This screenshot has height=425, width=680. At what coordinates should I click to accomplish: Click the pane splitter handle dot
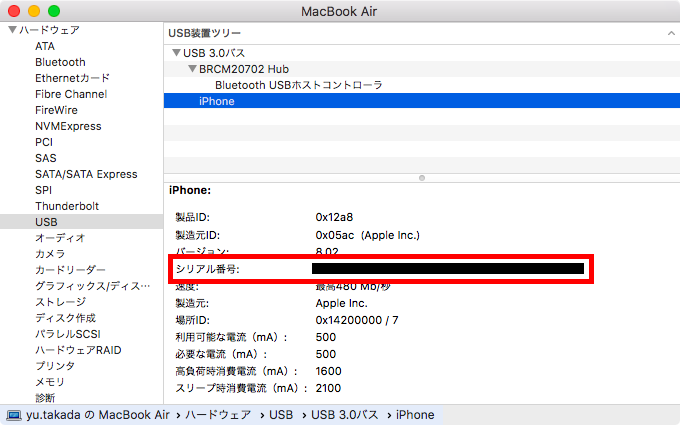[422, 178]
